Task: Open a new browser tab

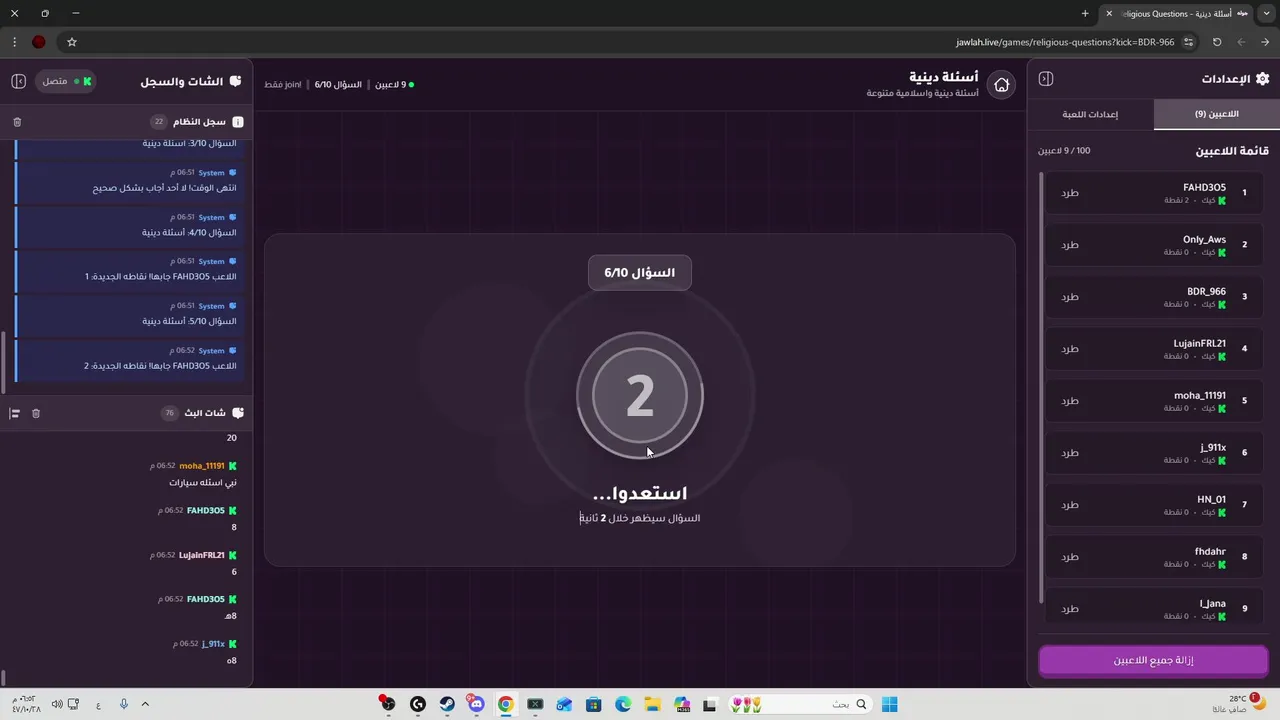Action: 1085,13
